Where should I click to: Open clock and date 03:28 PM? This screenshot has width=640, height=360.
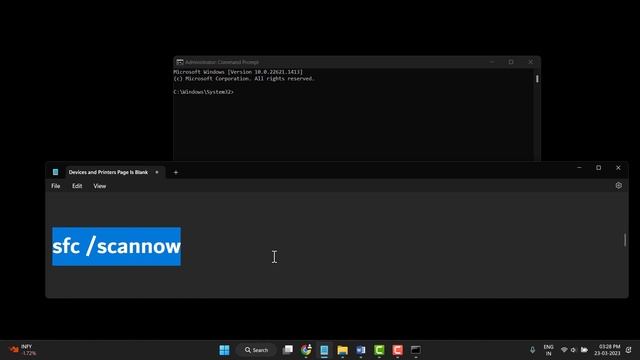[x=607, y=350]
